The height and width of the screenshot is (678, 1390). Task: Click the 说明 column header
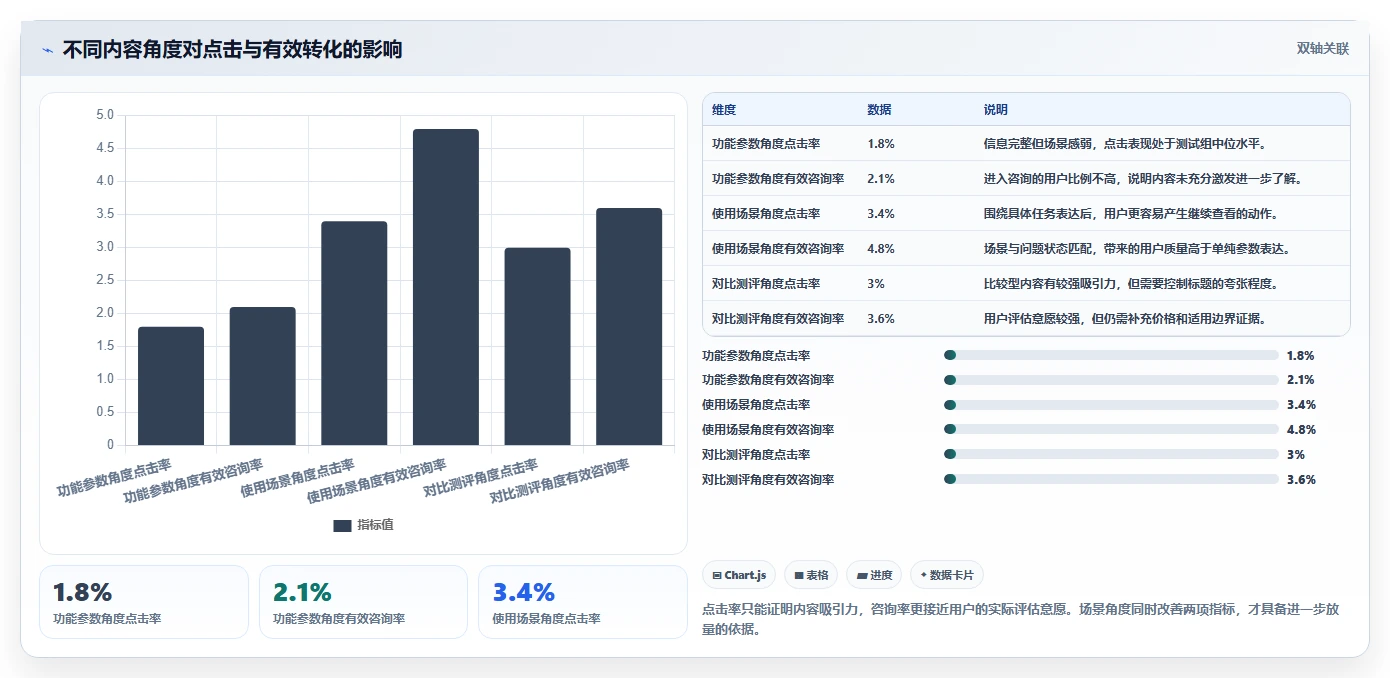point(996,110)
